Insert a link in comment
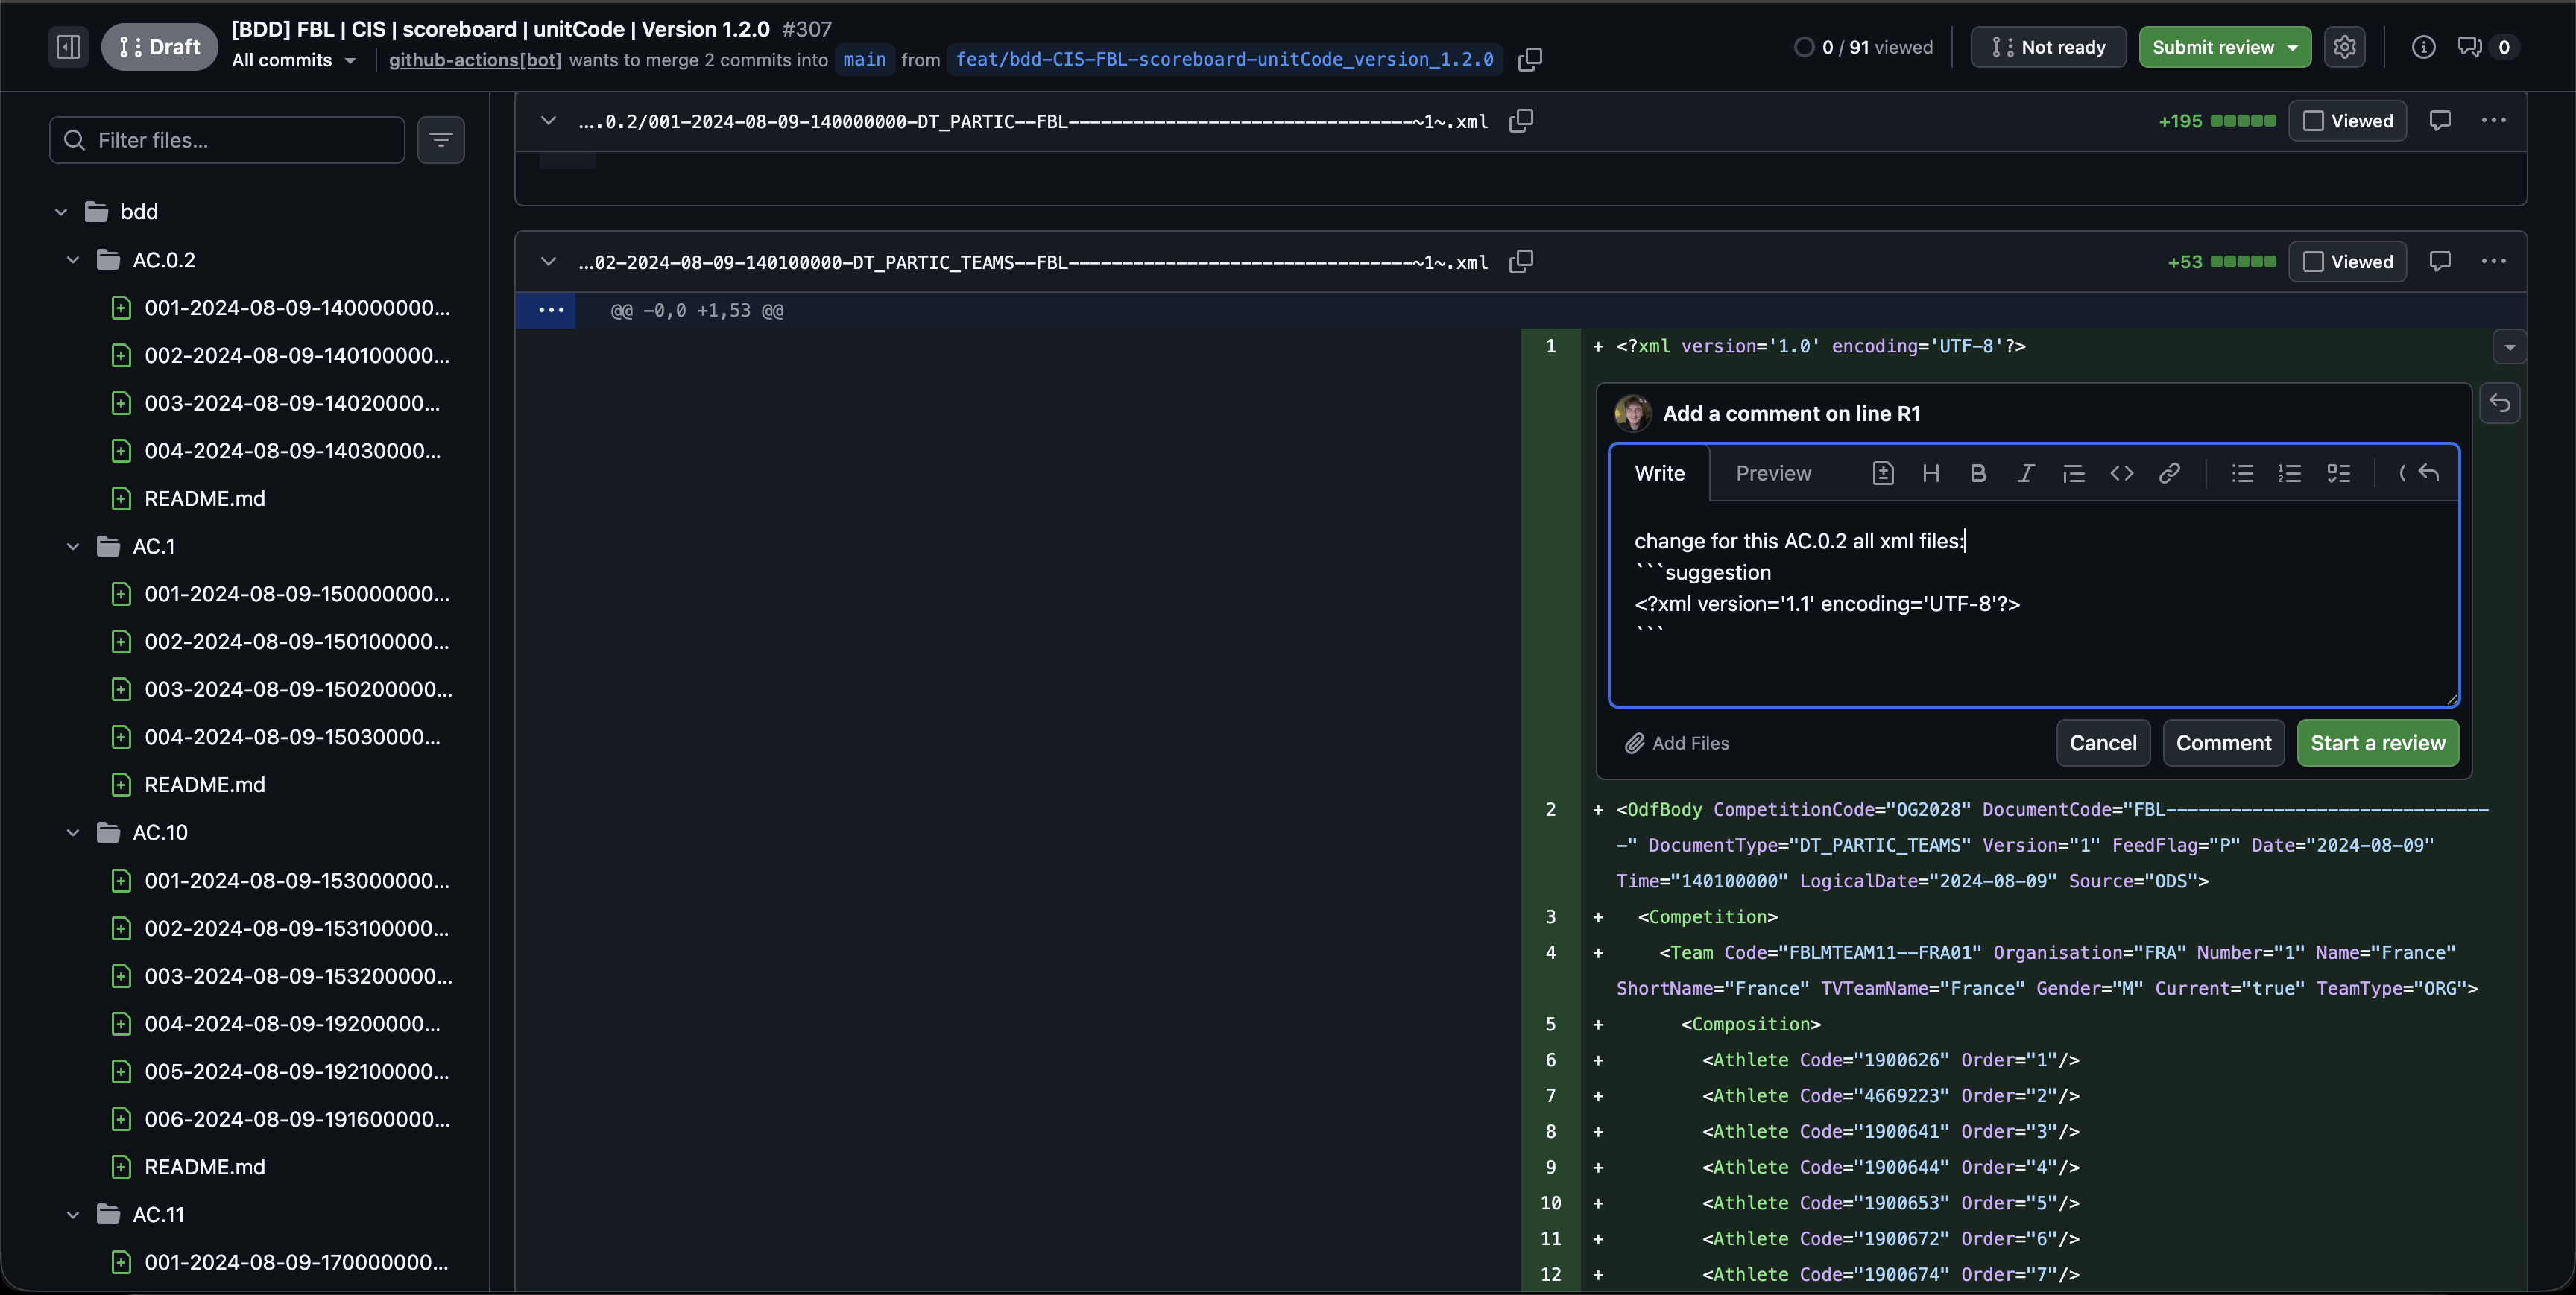 point(2168,473)
